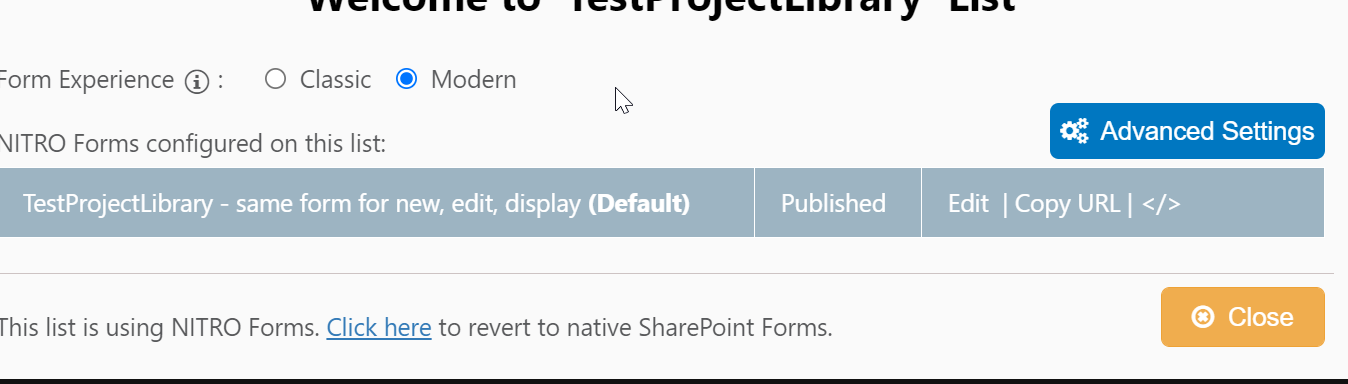
Task: Select the TestProjectLibrary form name row
Action: [377, 203]
